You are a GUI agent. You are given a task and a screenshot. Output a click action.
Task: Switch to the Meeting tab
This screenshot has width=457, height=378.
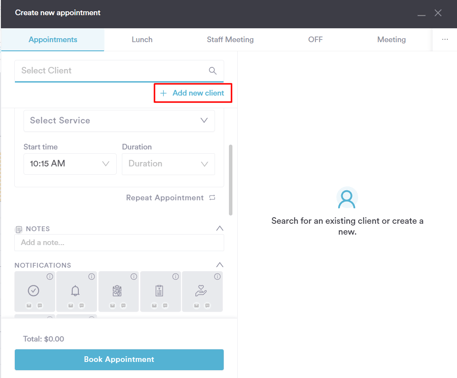391,40
